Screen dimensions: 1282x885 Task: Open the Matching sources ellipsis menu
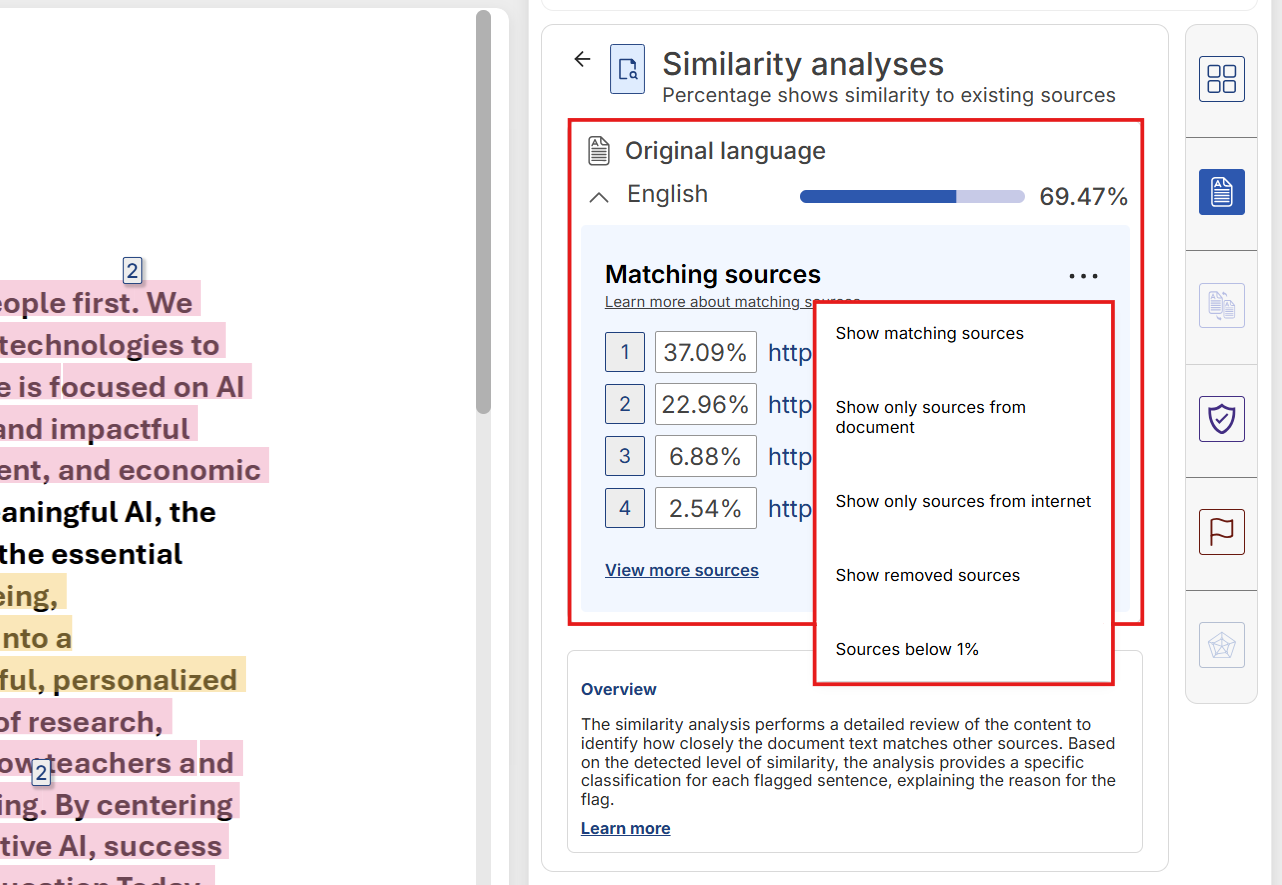click(1083, 275)
